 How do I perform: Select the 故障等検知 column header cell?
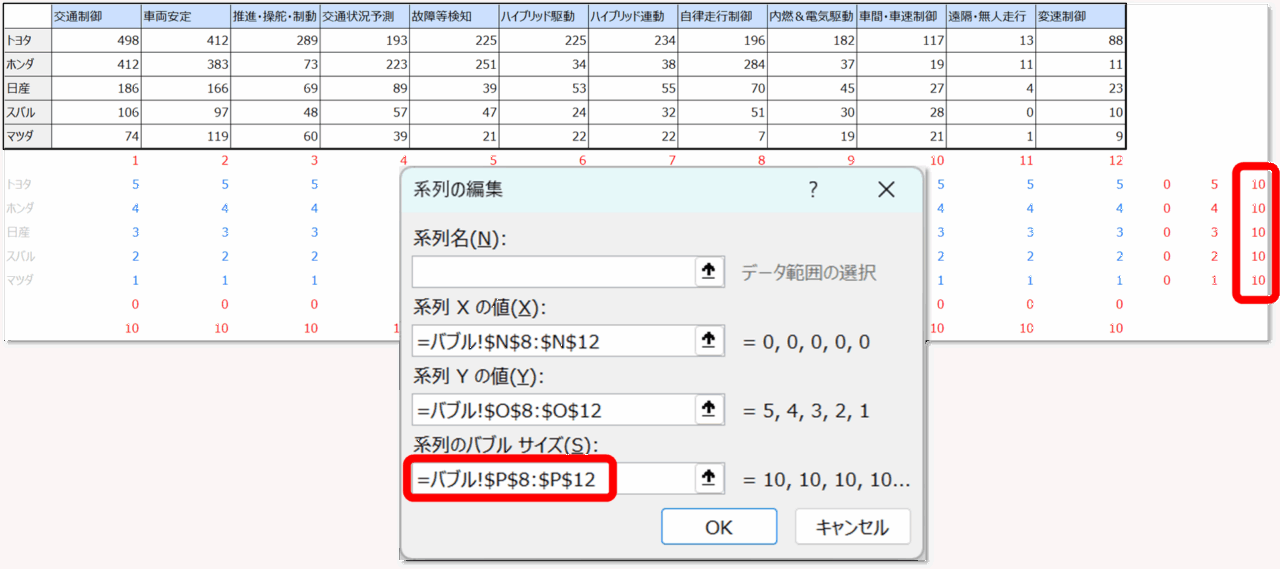[454, 16]
